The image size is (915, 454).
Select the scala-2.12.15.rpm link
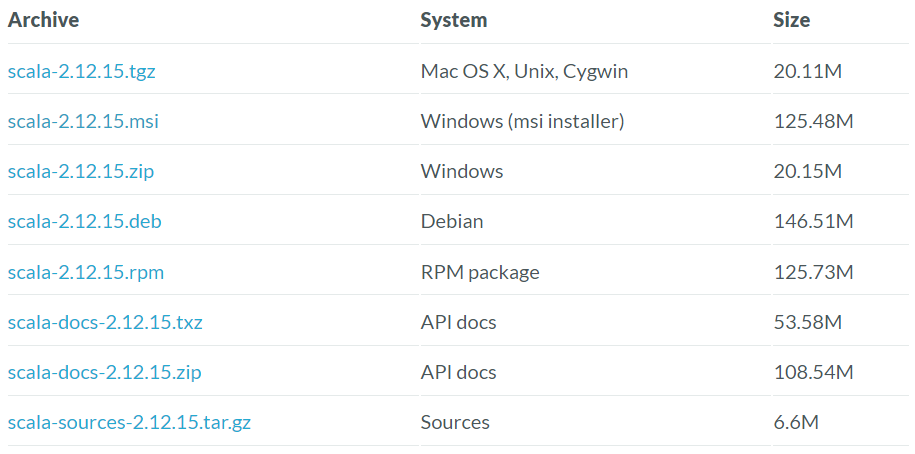pos(86,272)
